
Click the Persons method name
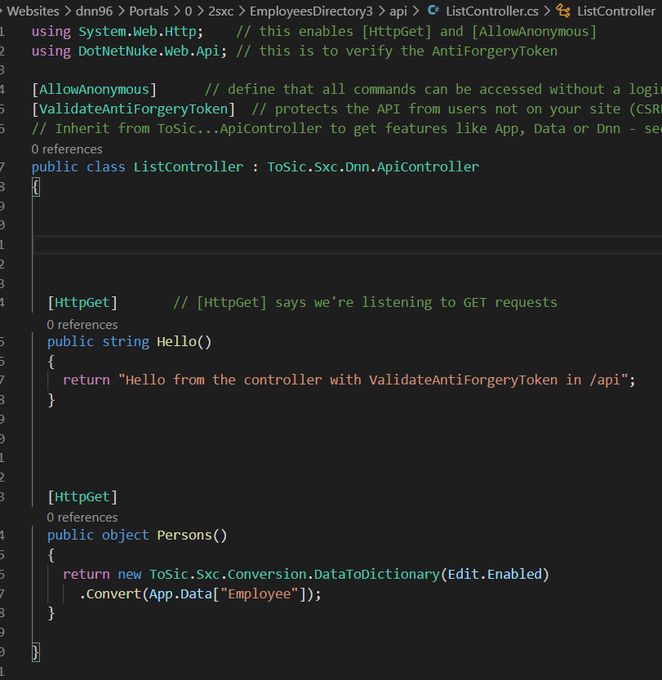coord(184,535)
